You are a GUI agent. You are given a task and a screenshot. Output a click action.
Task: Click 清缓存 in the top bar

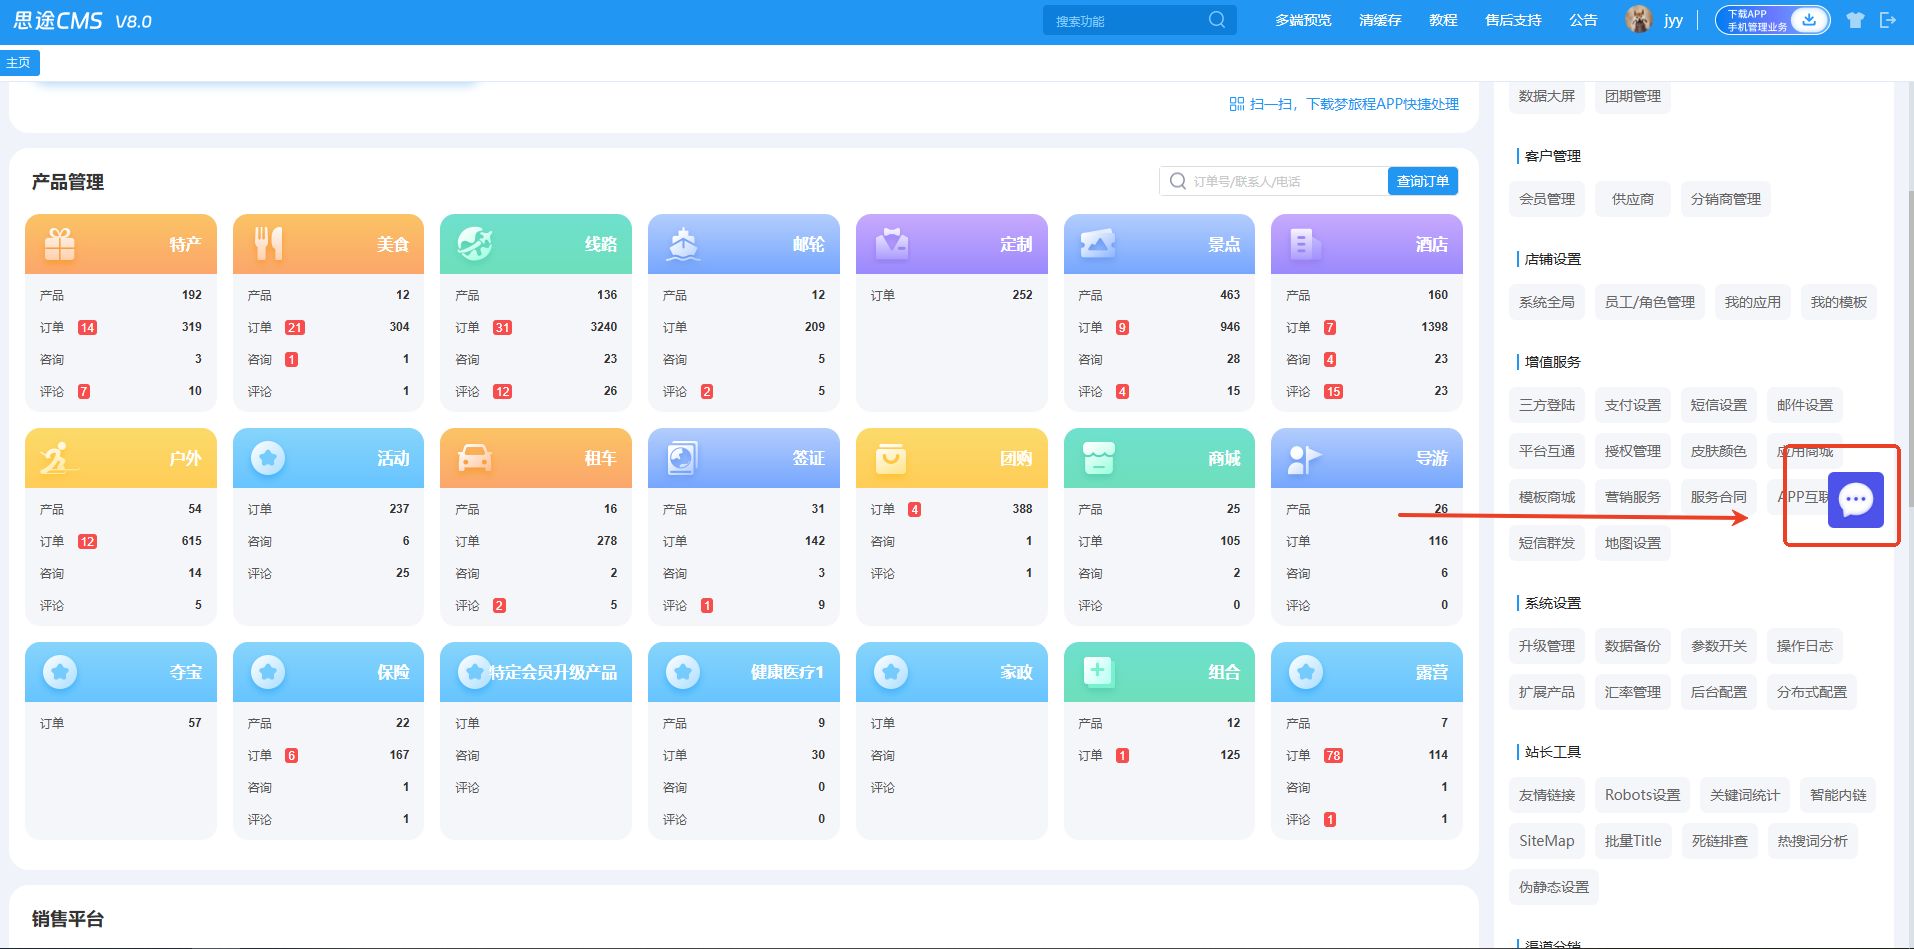coord(1379,20)
